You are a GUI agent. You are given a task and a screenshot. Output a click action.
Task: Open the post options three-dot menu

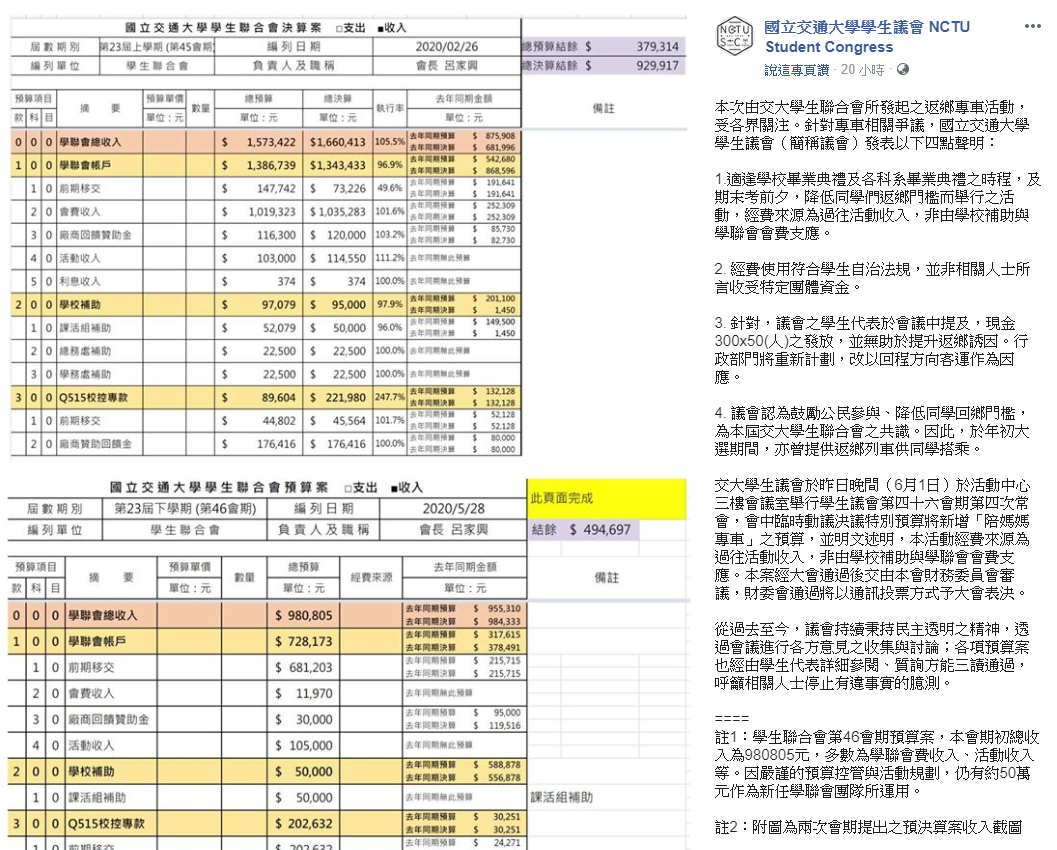point(1032,26)
